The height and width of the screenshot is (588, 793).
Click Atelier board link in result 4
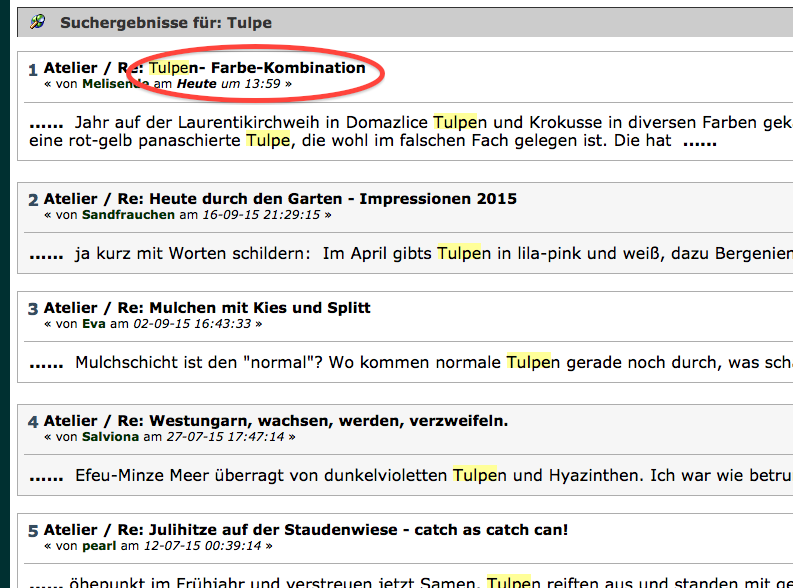(x=70, y=421)
